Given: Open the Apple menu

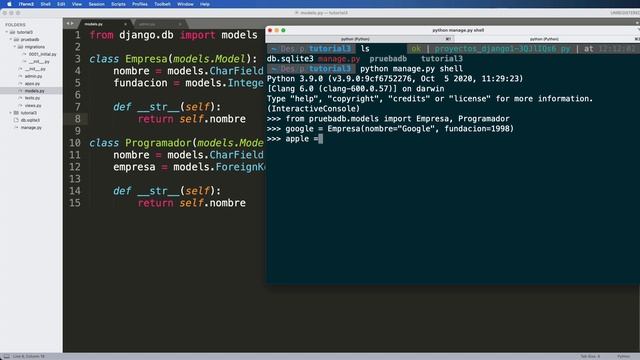Looking at the screenshot, I should click(9, 4).
